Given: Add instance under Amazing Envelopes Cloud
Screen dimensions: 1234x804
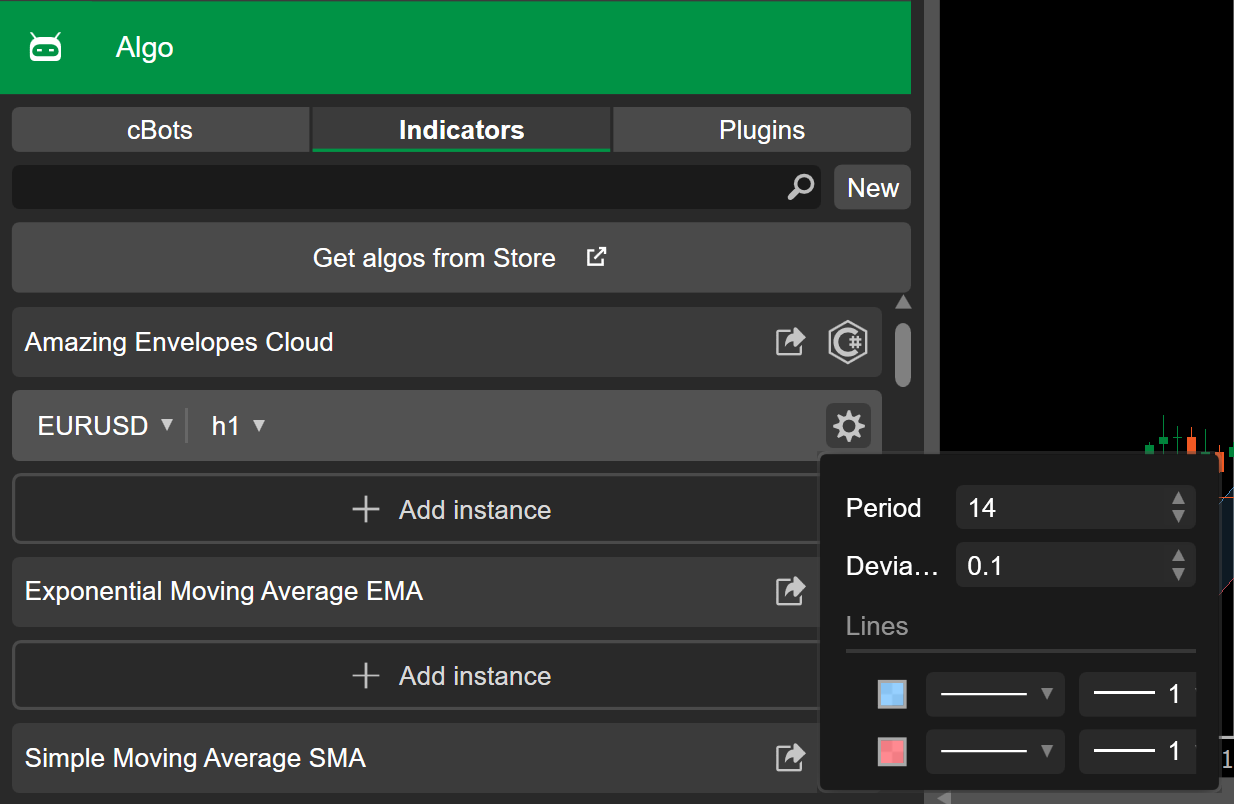Looking at the screenshot, I should [x=450, y=510].
